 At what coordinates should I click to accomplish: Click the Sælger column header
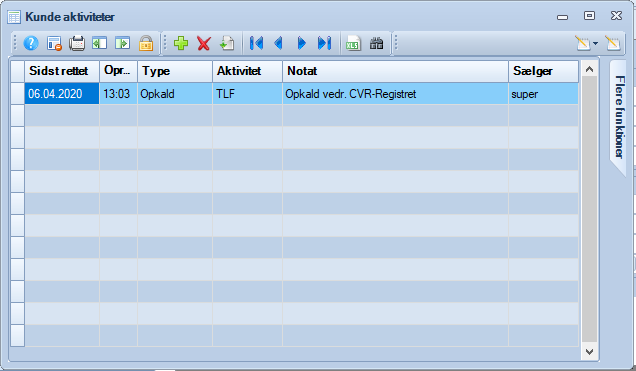pos(544,71)
